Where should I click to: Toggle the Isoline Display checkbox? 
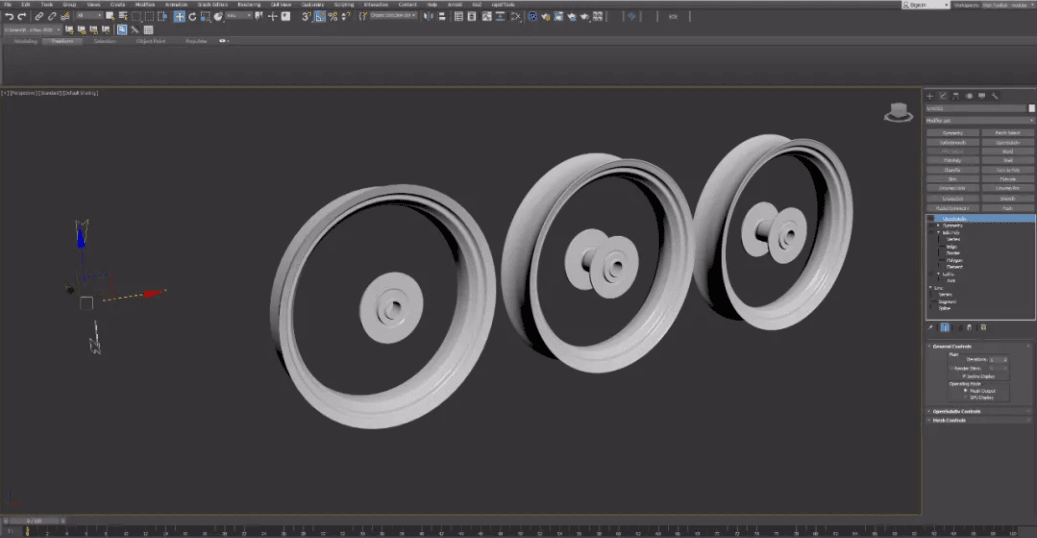pyautogui.click(x=965, y=376)
